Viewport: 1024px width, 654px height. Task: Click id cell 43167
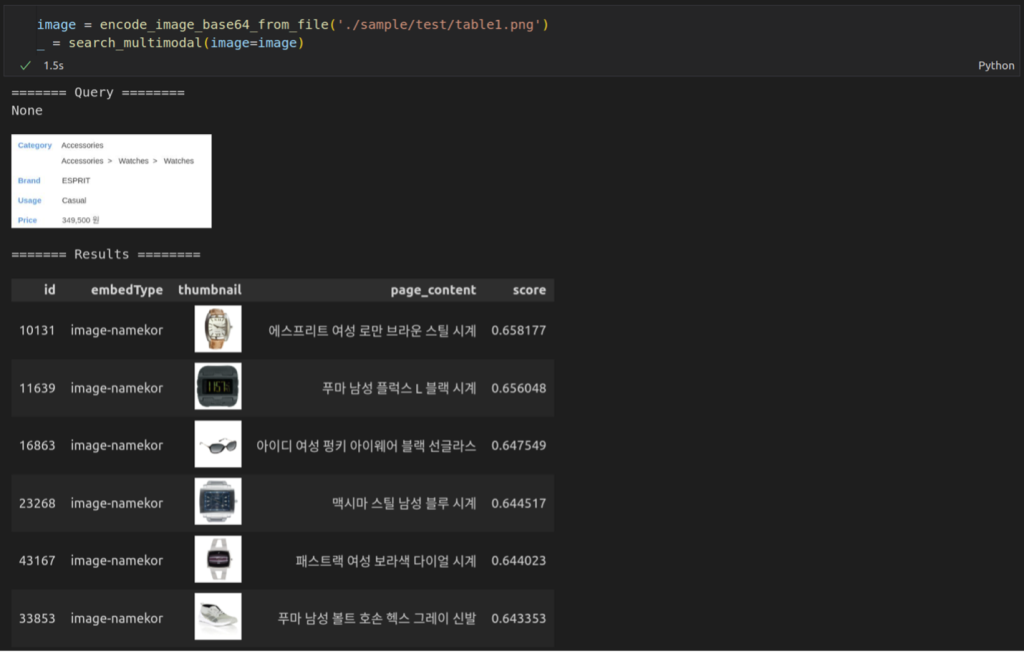(x=37, y=561)
